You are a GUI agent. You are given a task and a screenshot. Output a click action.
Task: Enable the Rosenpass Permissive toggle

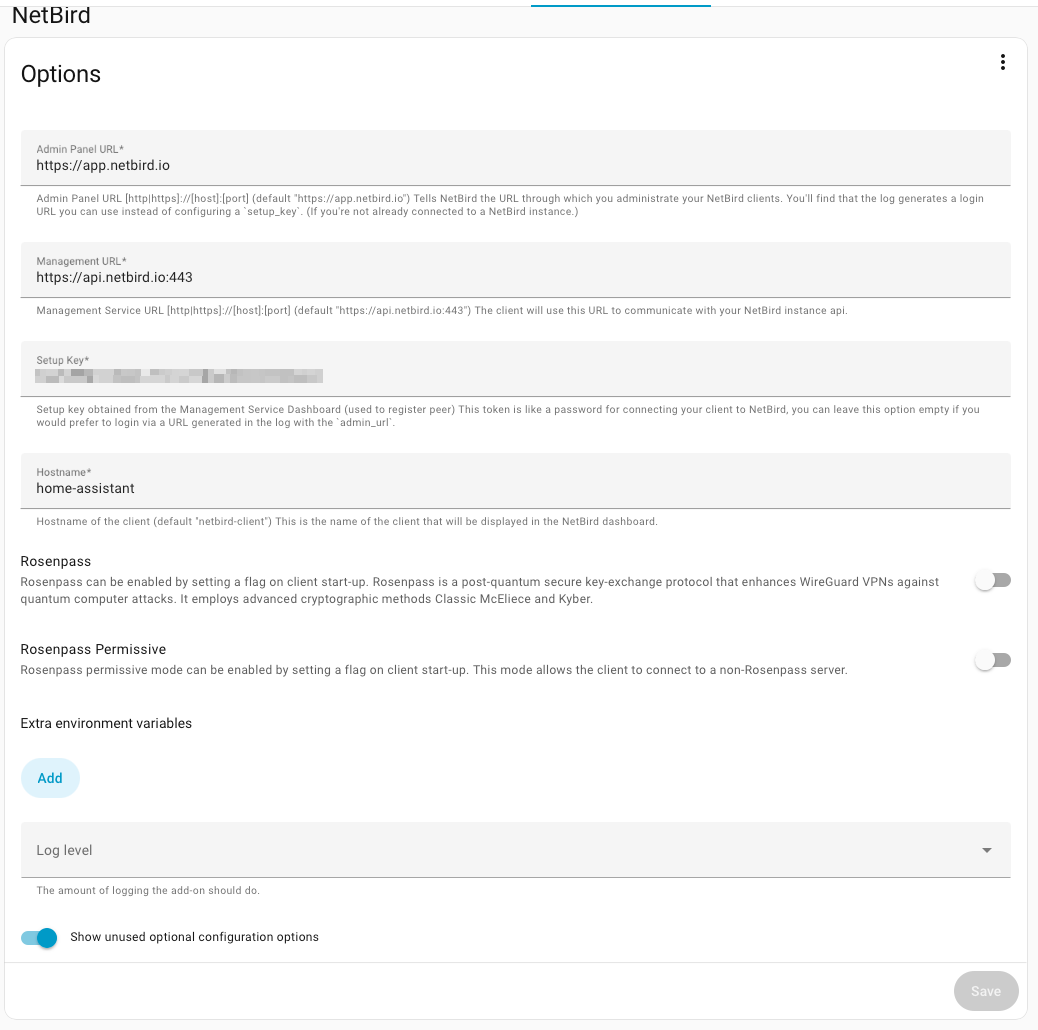[x=993, y=660]
